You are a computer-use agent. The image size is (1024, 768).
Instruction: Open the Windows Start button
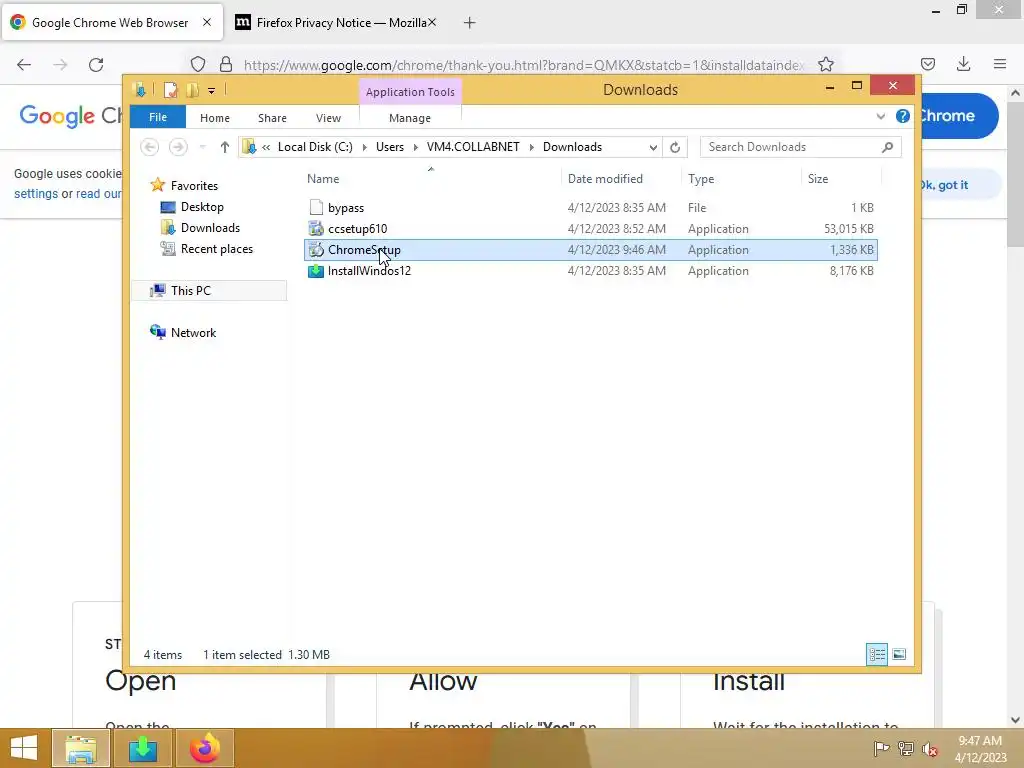(24, 748)
